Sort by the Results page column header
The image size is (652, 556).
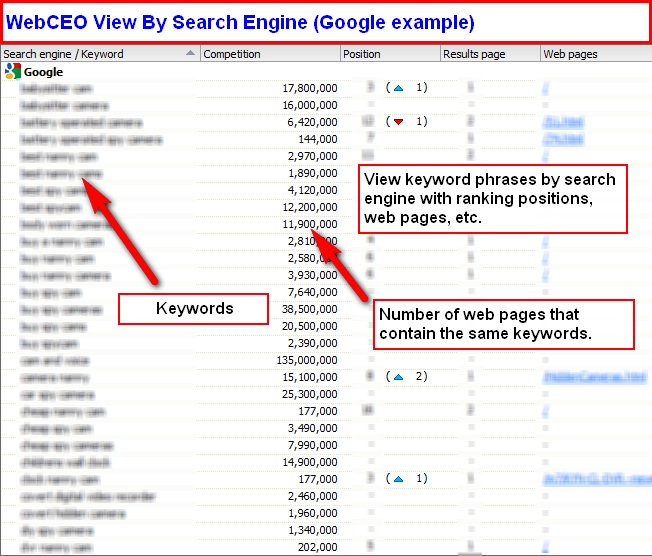(490, 54)
